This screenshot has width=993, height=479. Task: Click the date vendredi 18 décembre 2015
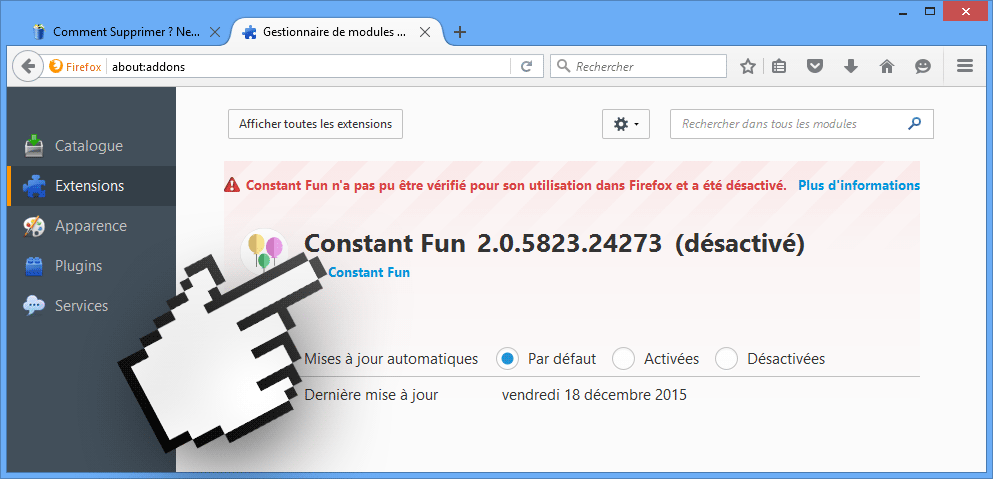click(x=594, y=395)
